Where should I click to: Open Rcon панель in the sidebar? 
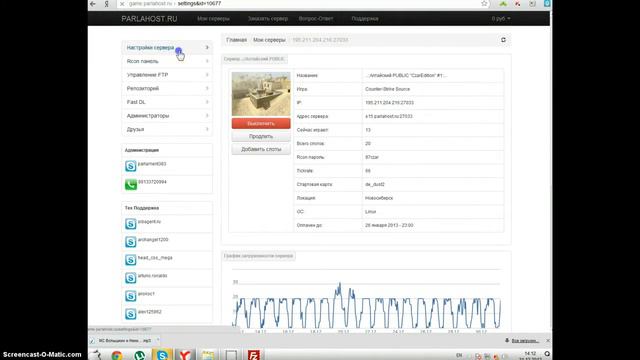167,61
